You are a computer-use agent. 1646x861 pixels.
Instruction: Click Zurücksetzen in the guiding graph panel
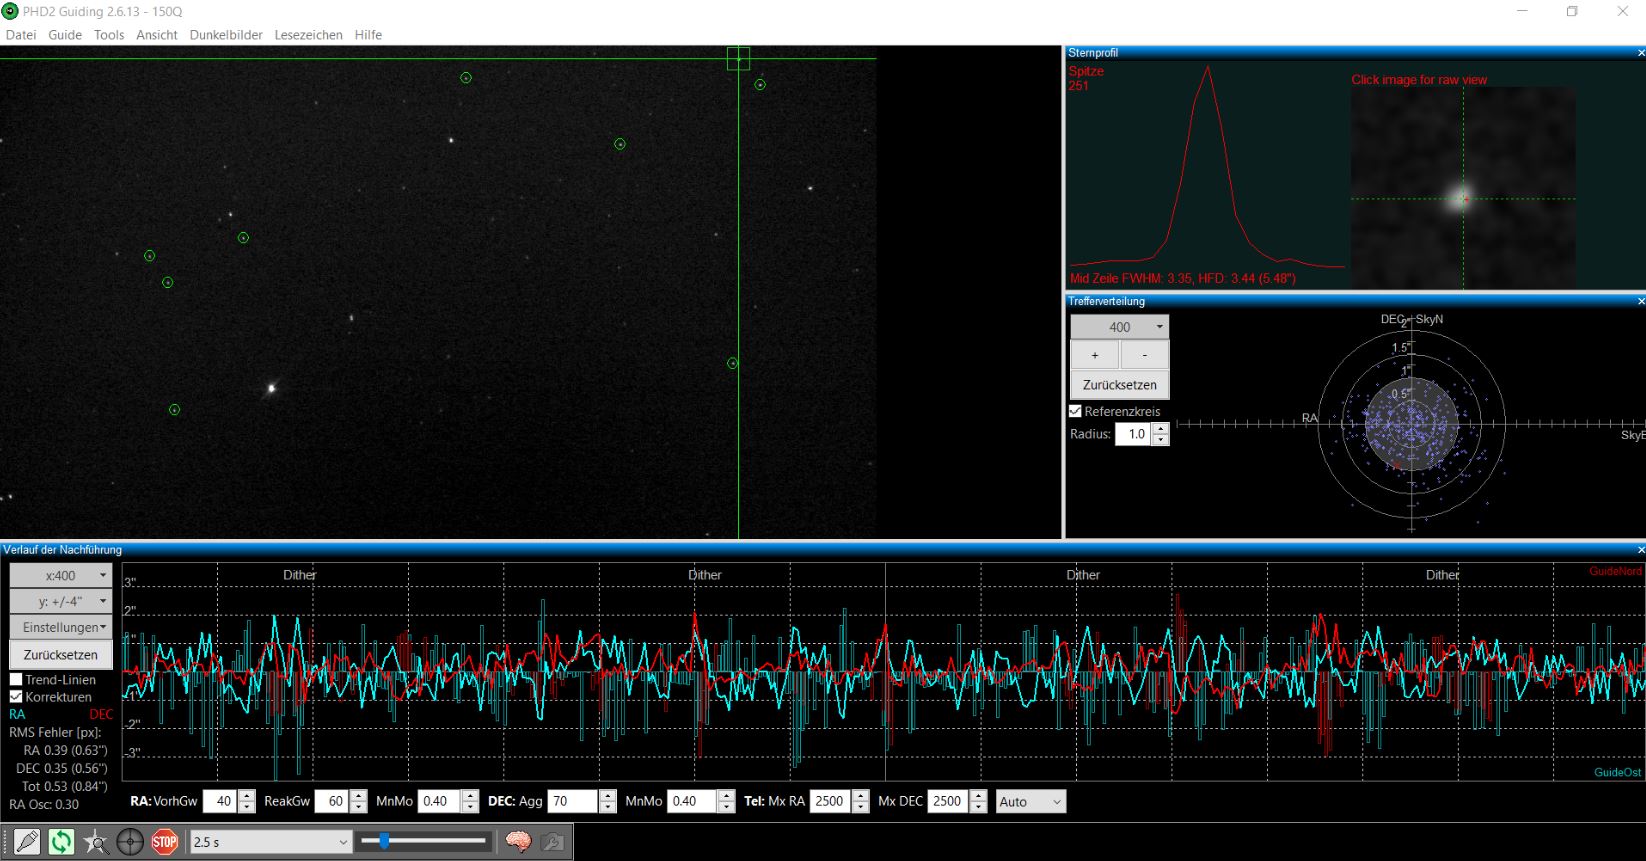point(61,655)
